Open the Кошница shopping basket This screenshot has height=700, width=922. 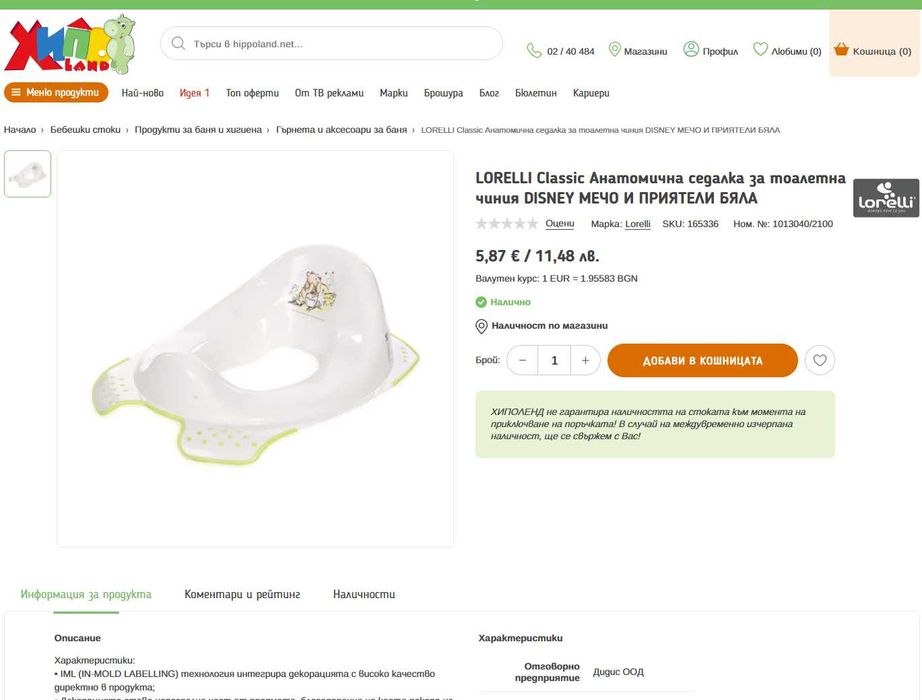pos(873,51)
